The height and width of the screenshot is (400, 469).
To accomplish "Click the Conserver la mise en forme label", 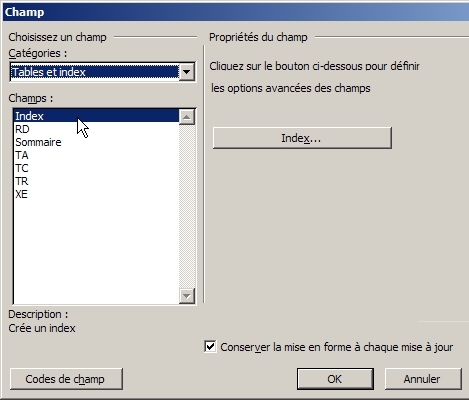I will tap(337, 347).
